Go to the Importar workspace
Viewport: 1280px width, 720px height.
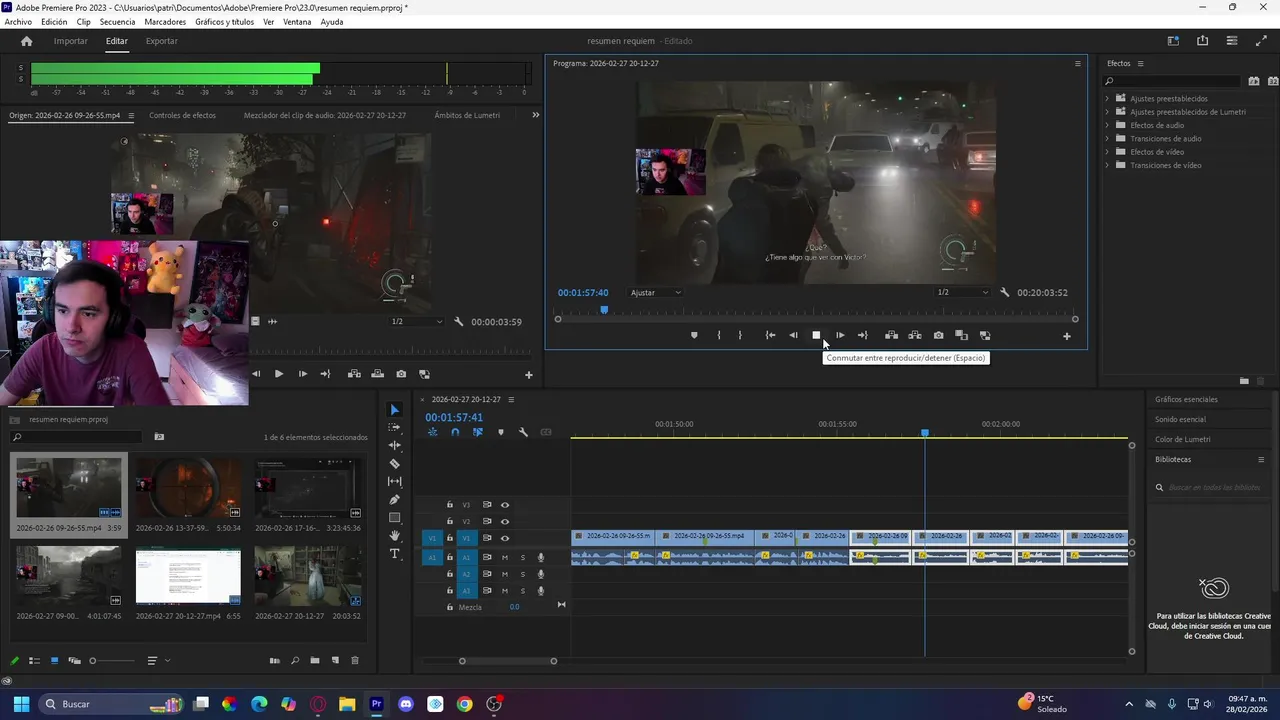[71, 41]
